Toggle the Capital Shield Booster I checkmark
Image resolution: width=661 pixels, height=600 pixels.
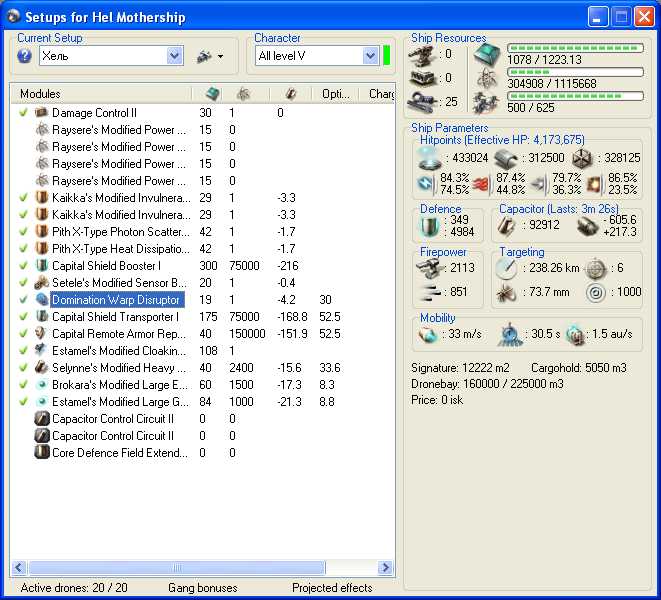[x=23, y=266]
